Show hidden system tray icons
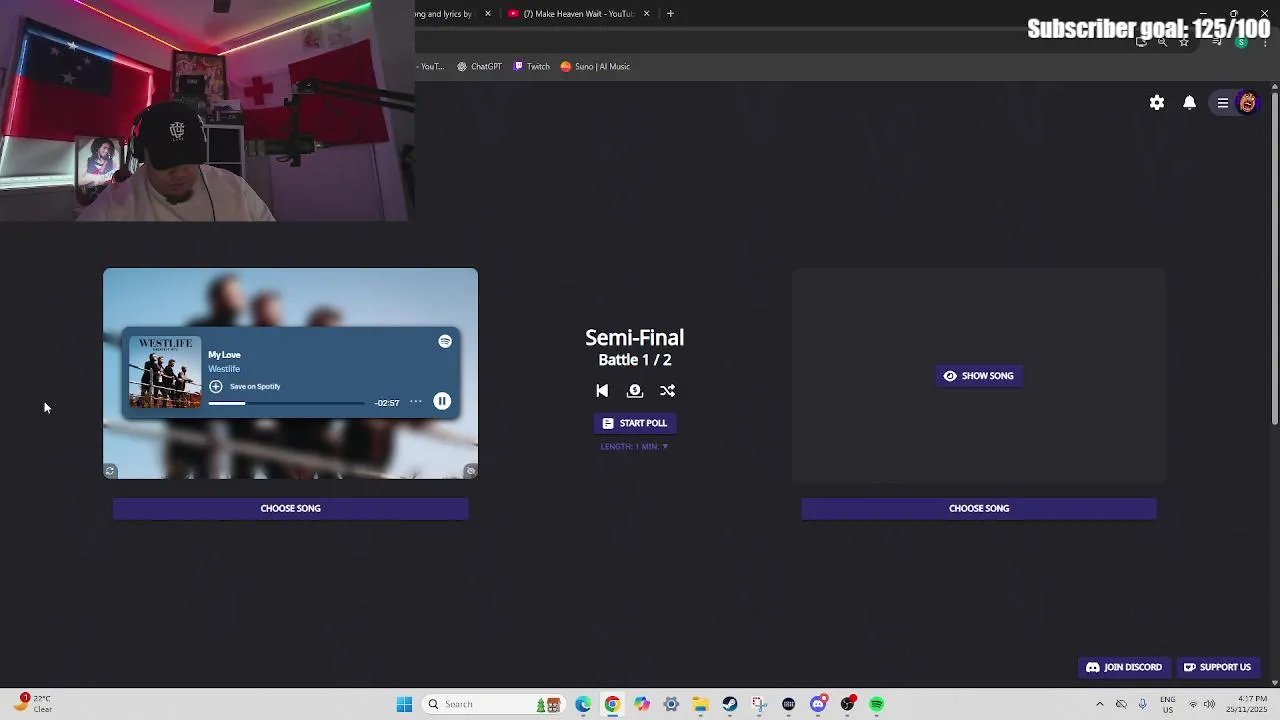Viewport: 1280px width, 720px height. pyautogui.click(x=1100, y=704)
